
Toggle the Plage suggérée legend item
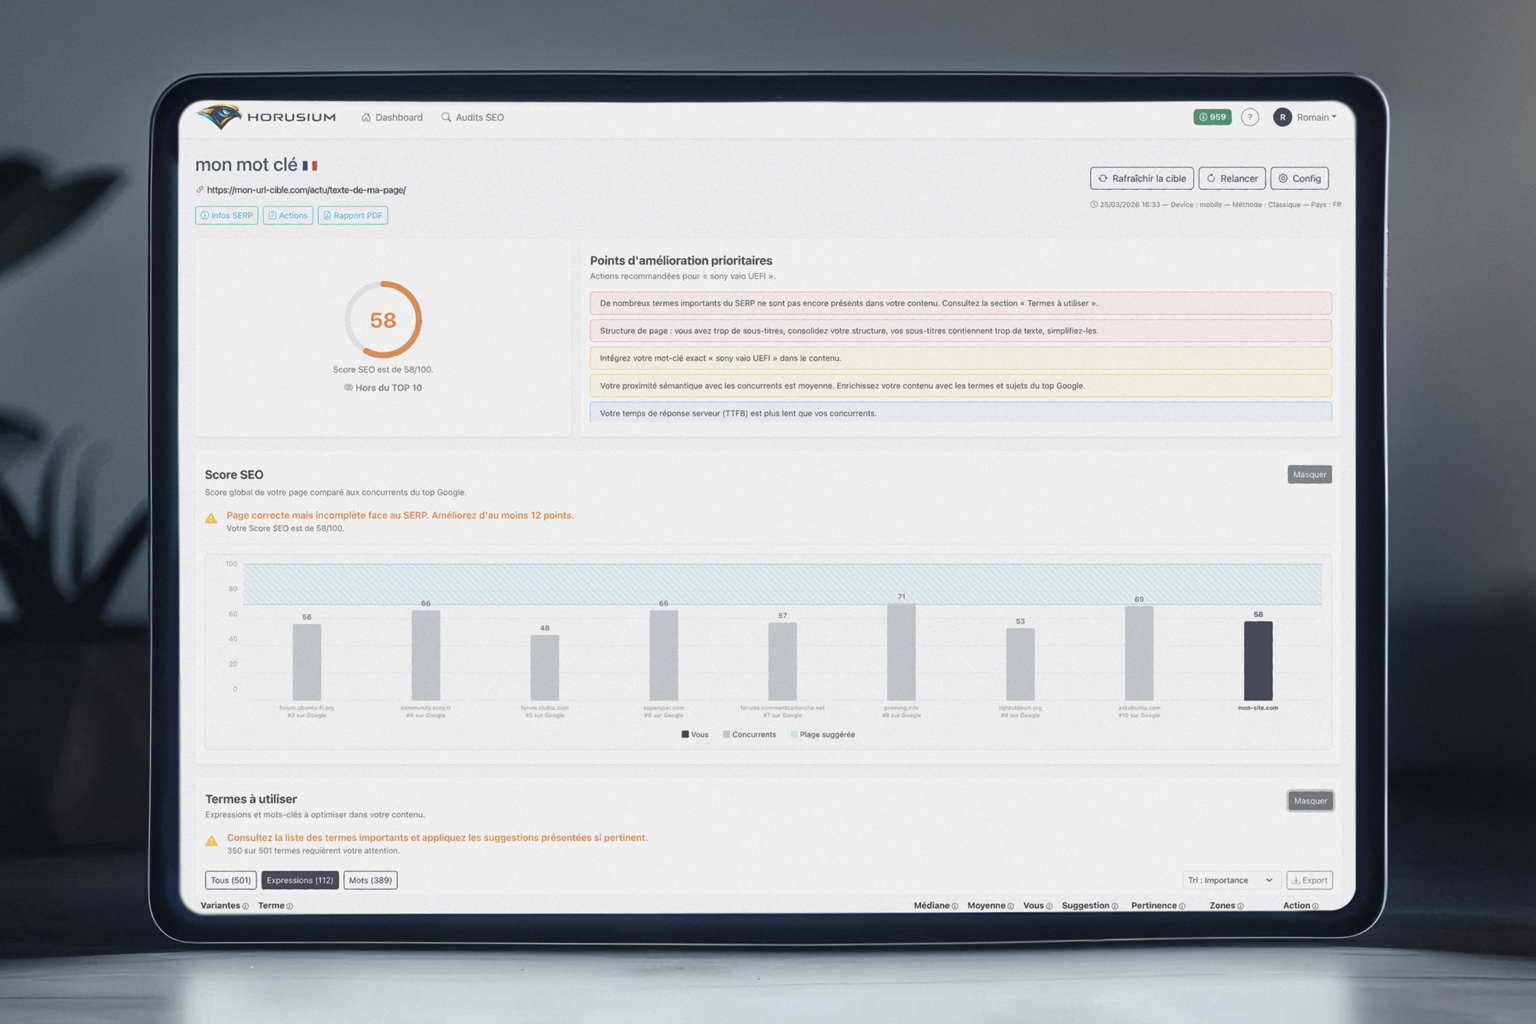point(822,734)
